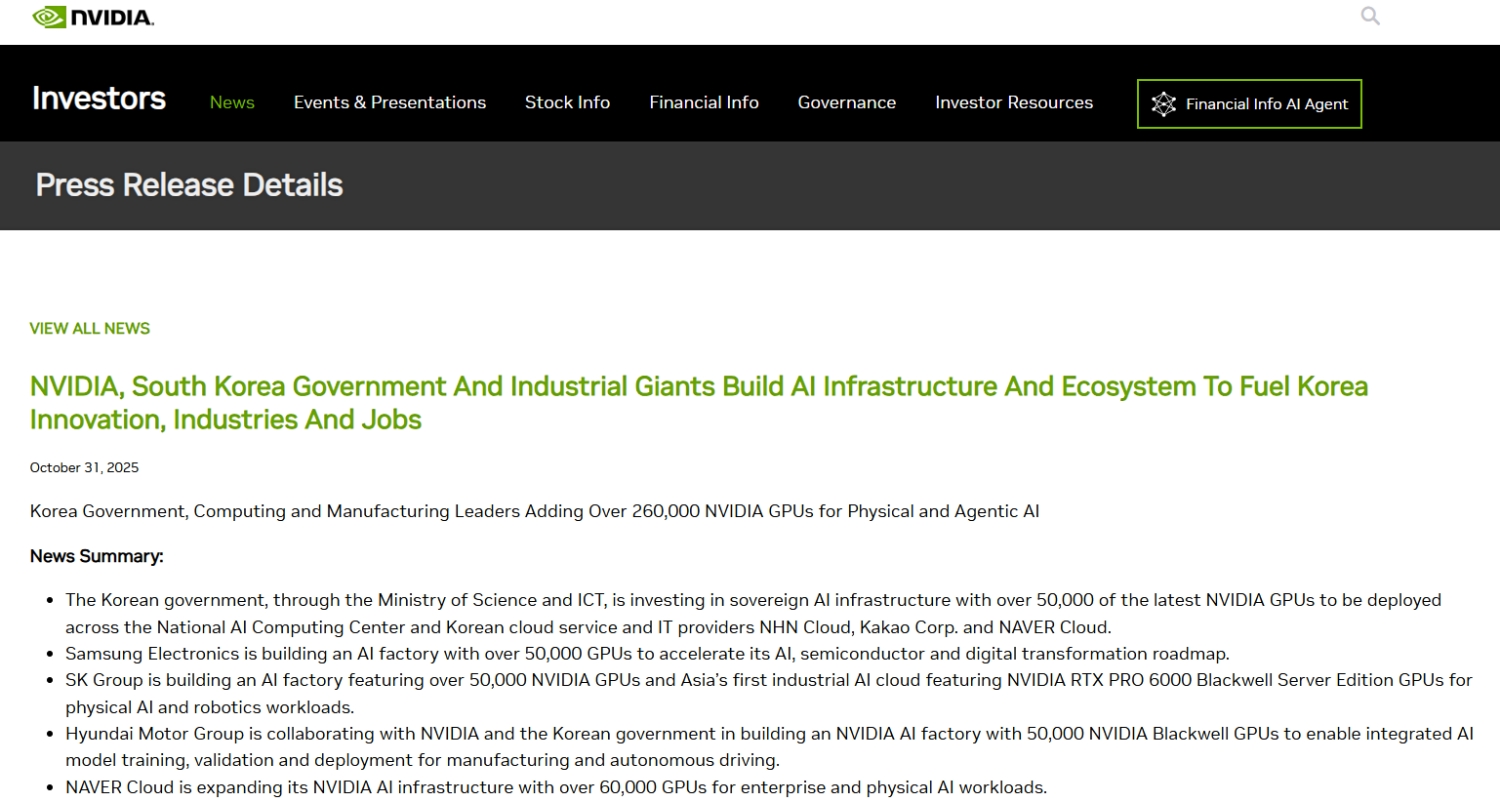Click the 260,000 NVIDIA GPUs subheadline

[x=534, y=512]
